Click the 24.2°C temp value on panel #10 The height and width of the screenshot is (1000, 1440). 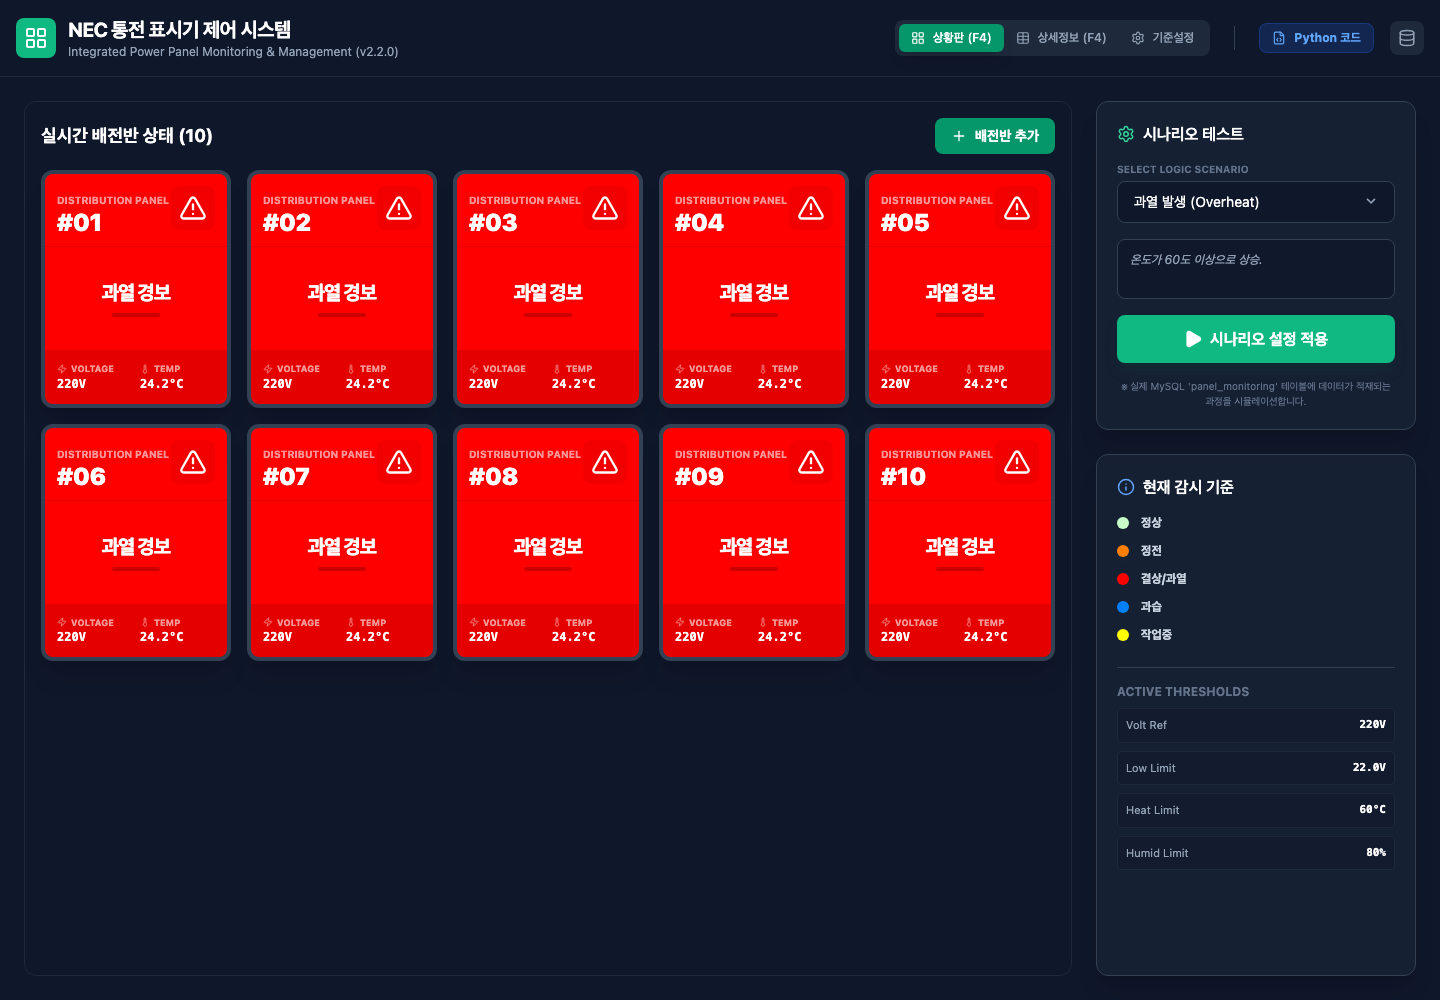click(985, 637)
